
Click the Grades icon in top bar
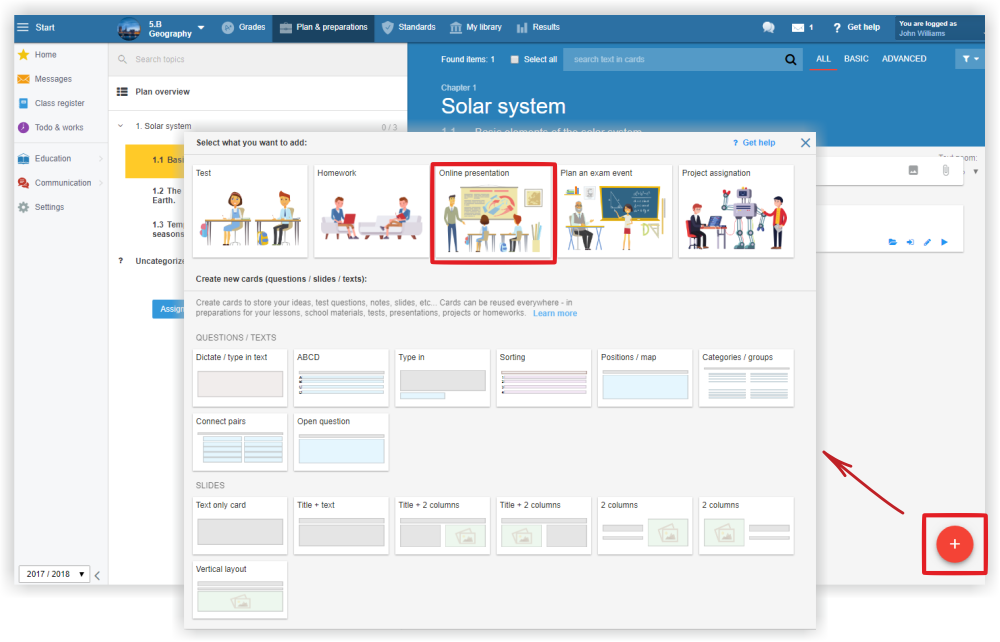228,27
